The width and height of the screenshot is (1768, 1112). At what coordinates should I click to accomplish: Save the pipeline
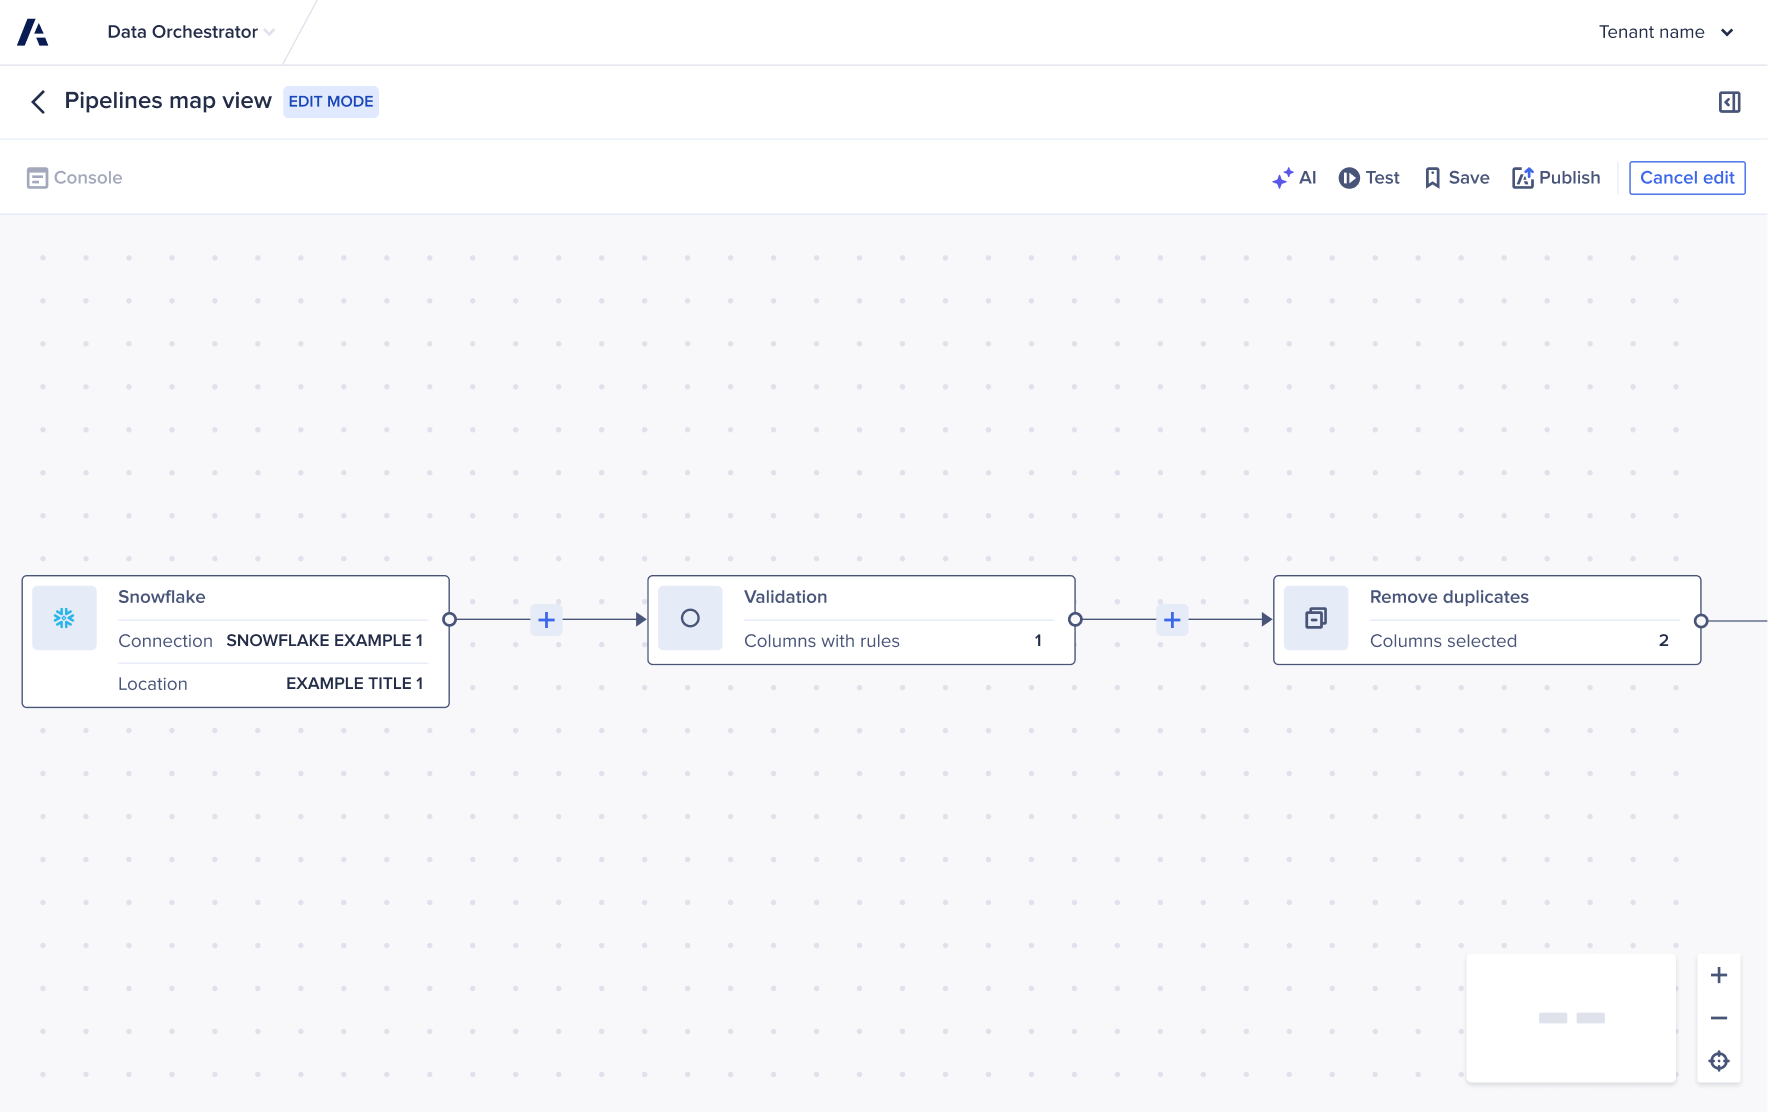tap(1457, 178)
